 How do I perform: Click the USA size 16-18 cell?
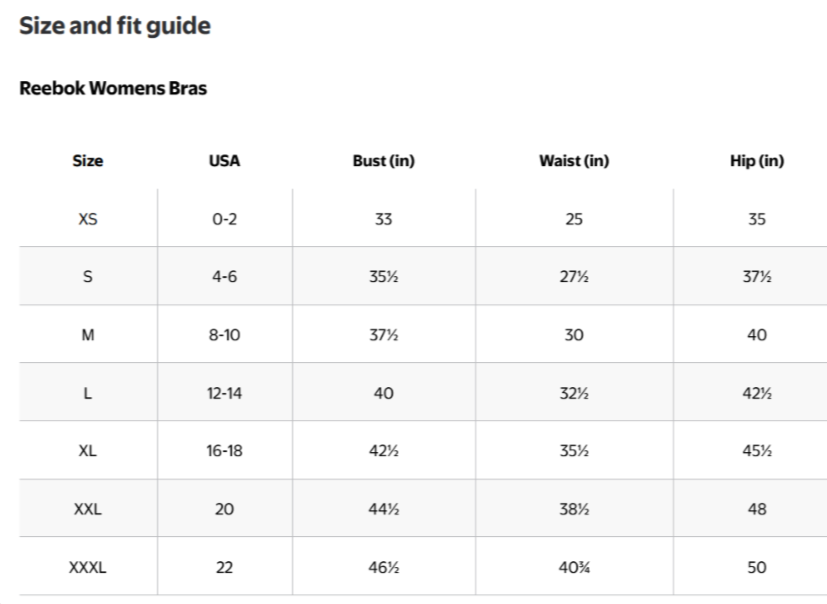(x=224, y=451)
